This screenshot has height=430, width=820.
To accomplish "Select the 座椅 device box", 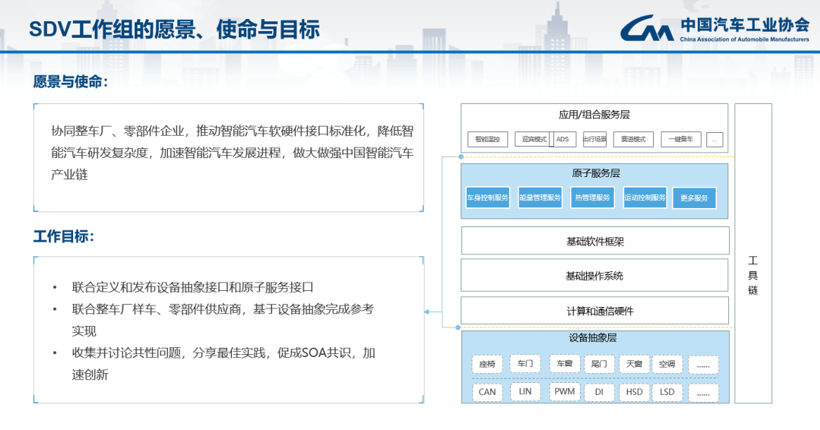I will click(x=487, y=364).
